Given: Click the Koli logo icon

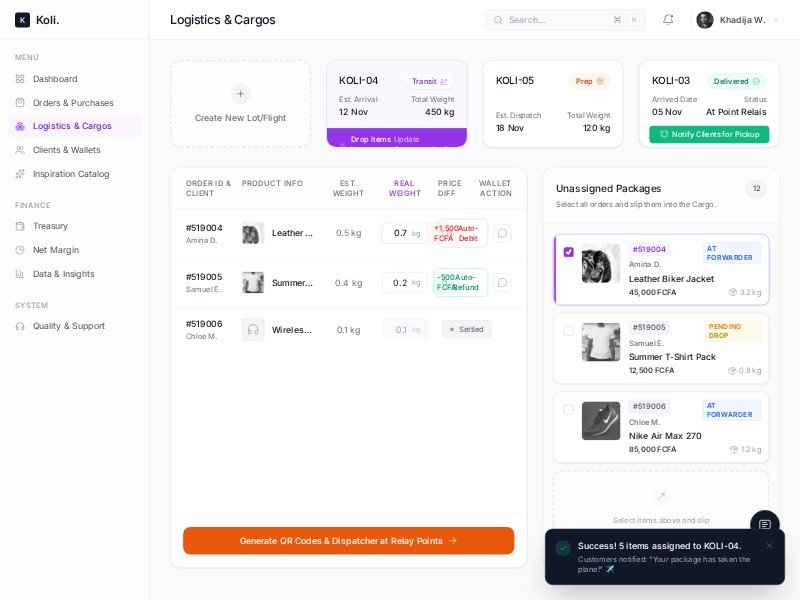Looking at the screenshot, I should point(22,20).
